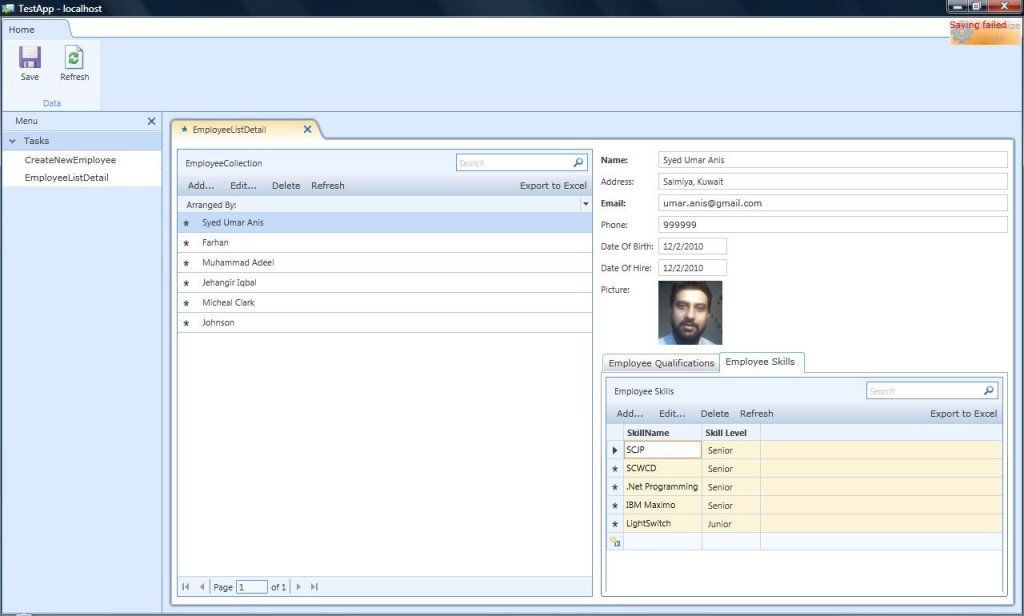Jump to last page of employee list

click(314, 587)
